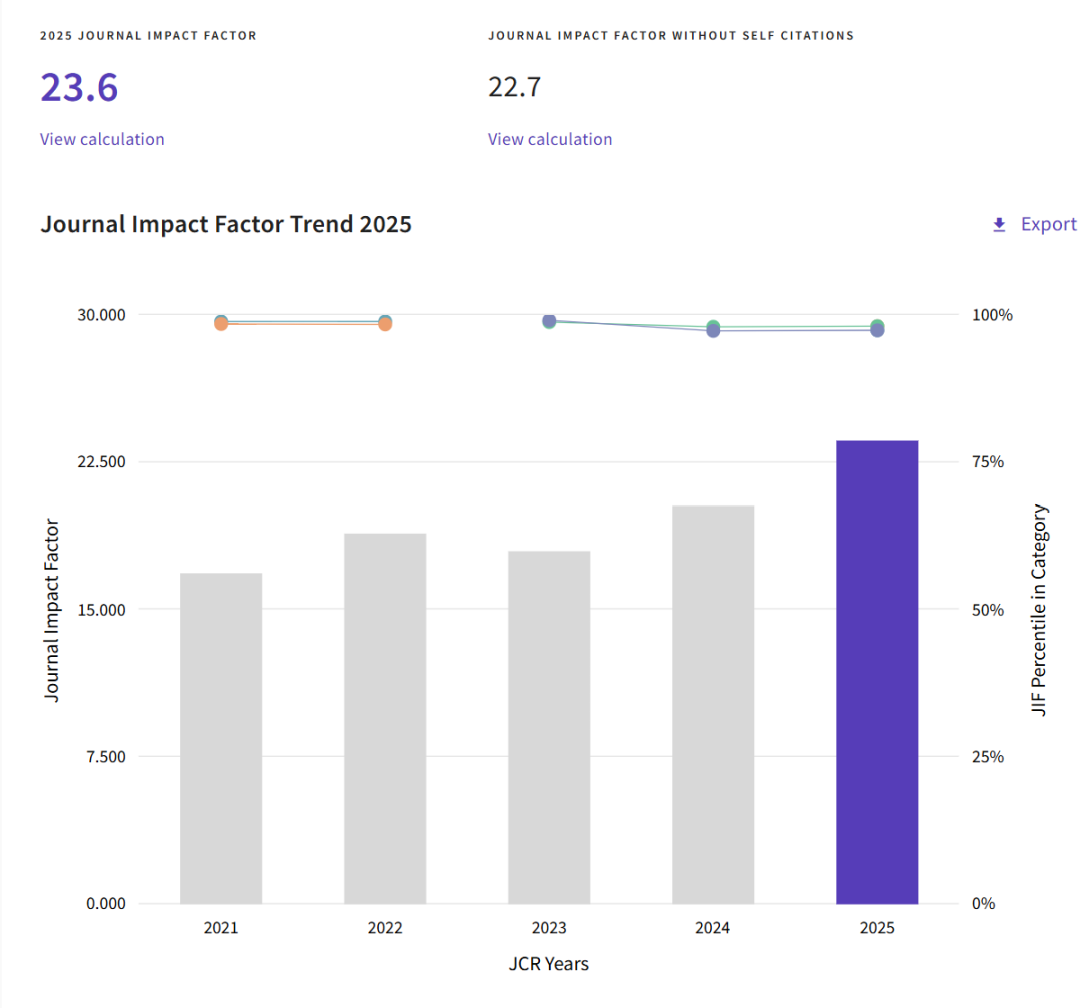Click the 15.000 axis label

point(101,610)
